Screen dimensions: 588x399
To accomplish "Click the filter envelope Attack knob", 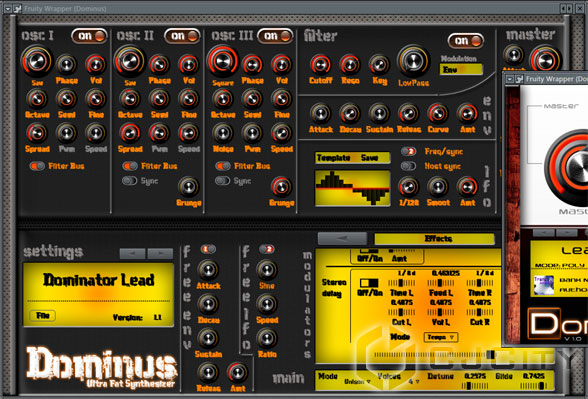I will coord(321,114).
